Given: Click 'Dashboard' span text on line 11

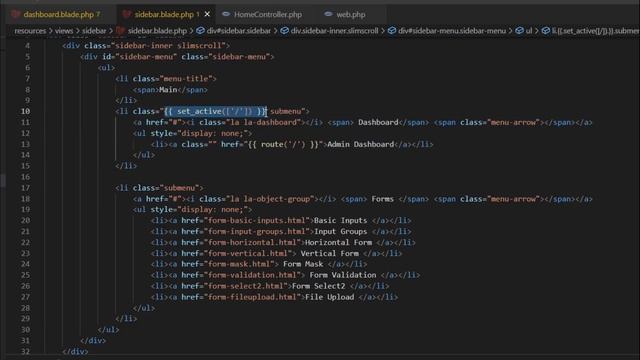Looking at the screenshot, I should pyautogui.click(x=378, y=122).
